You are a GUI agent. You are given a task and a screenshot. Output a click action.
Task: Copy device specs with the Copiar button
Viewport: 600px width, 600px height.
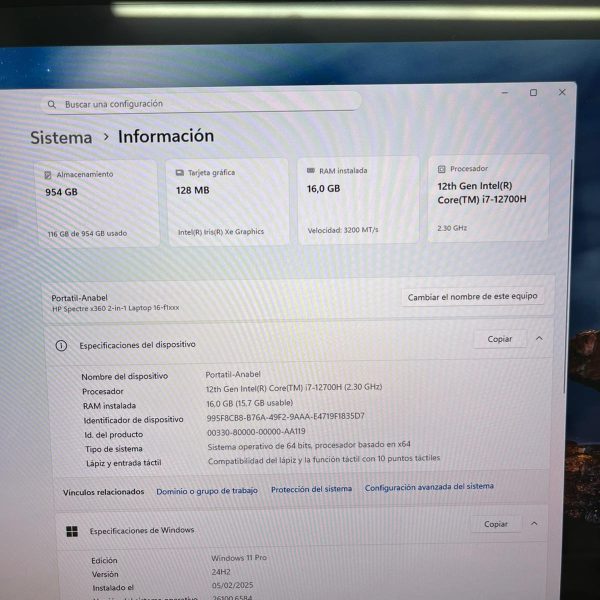tap(499, 339)
